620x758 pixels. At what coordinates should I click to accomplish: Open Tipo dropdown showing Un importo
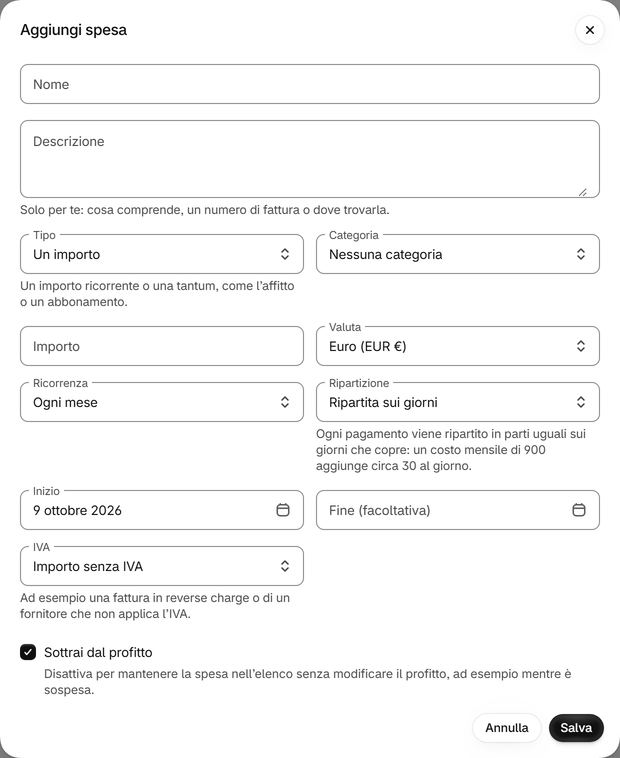[162, 254]
